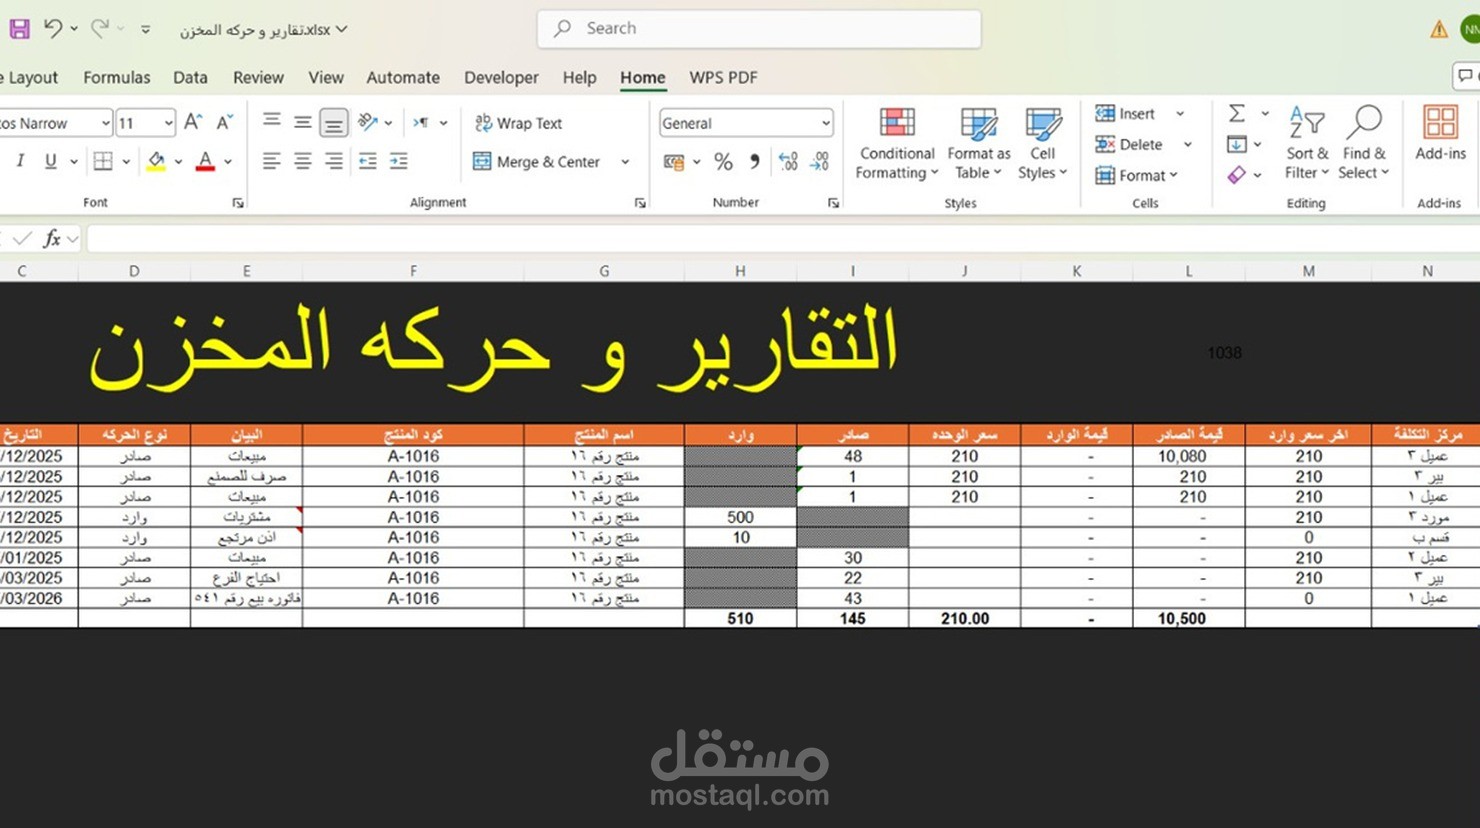Viewport: 1480px width, 828px height.
Task: Undo the last action
Action: click(53, 29)
